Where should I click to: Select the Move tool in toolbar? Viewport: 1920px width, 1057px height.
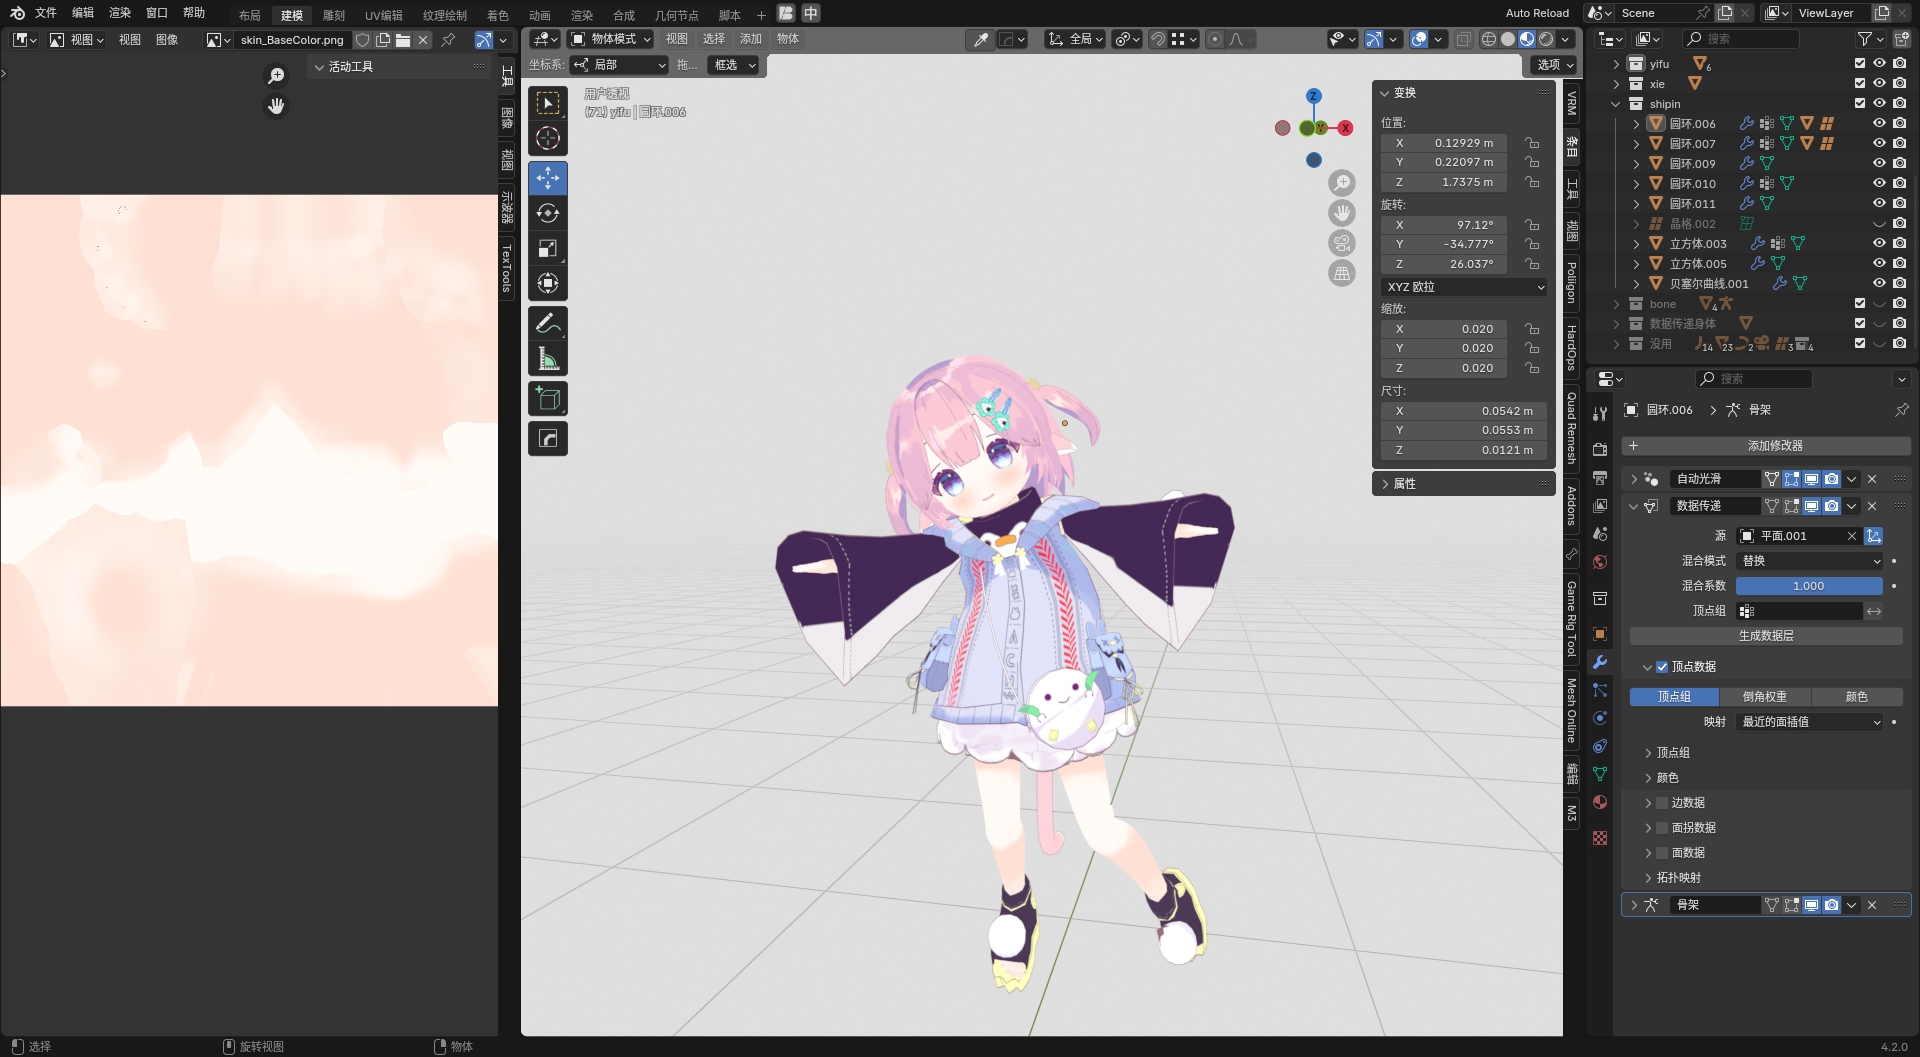click(547, 179)
